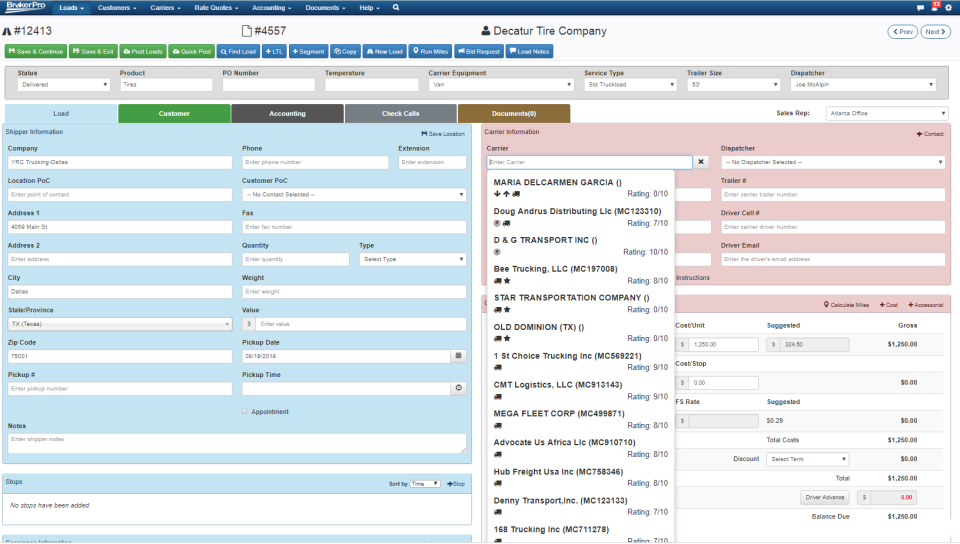Click Save & Continue button
This screenshot has width=960, height=544.
pos(36,51)
